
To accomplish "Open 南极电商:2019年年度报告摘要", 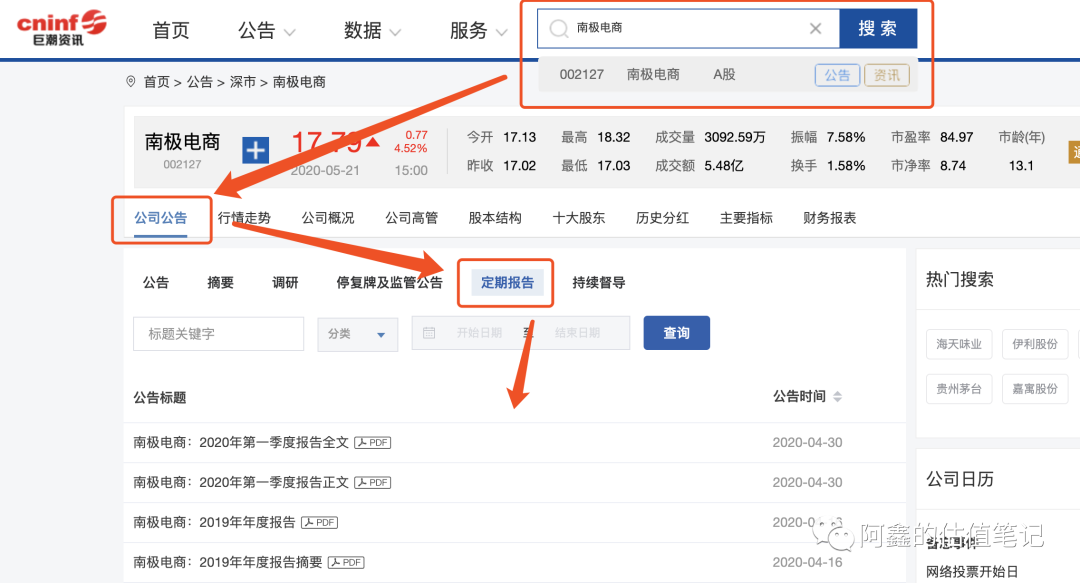I will click(228, 562).
